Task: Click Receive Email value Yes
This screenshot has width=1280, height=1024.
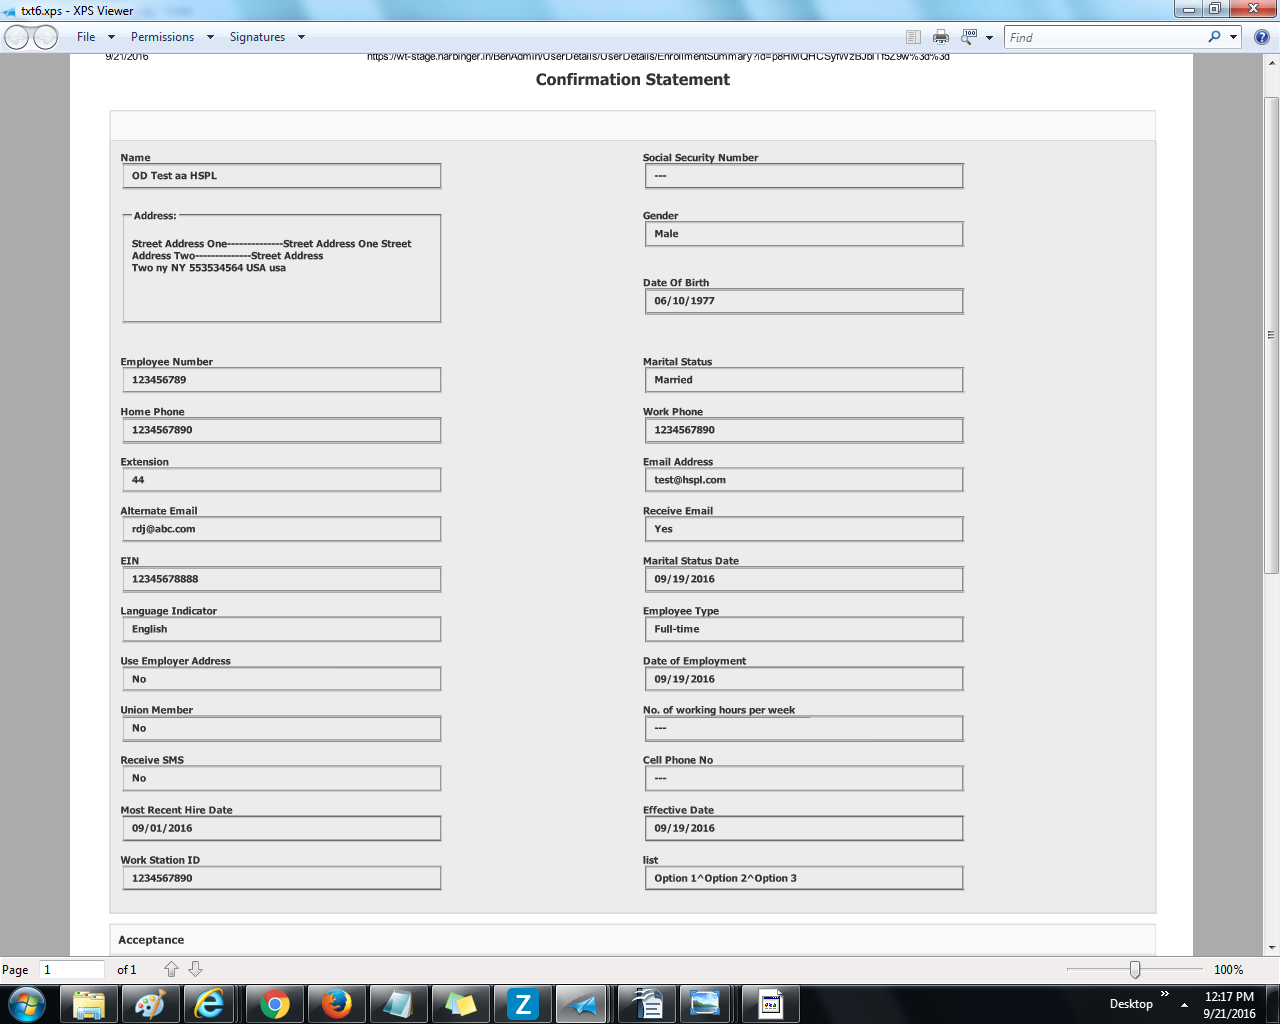Action: 804,529
